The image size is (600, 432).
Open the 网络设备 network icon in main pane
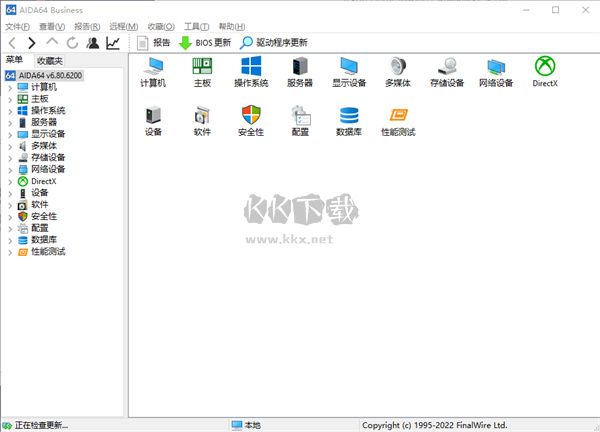(496, 72)
